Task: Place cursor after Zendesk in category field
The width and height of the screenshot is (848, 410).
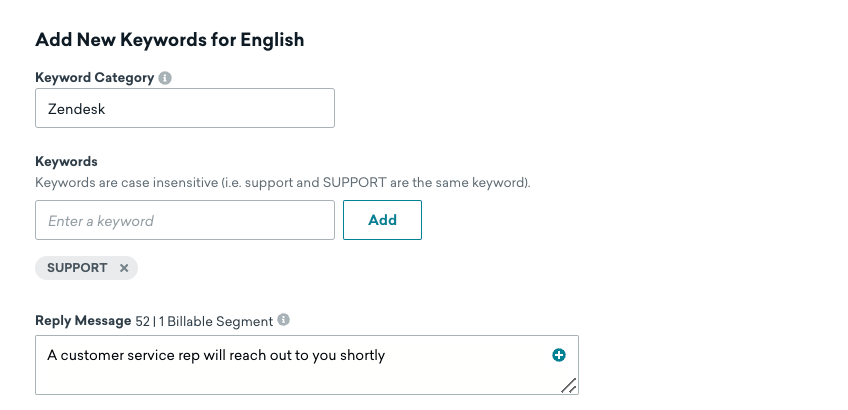Action: point(107,109)
